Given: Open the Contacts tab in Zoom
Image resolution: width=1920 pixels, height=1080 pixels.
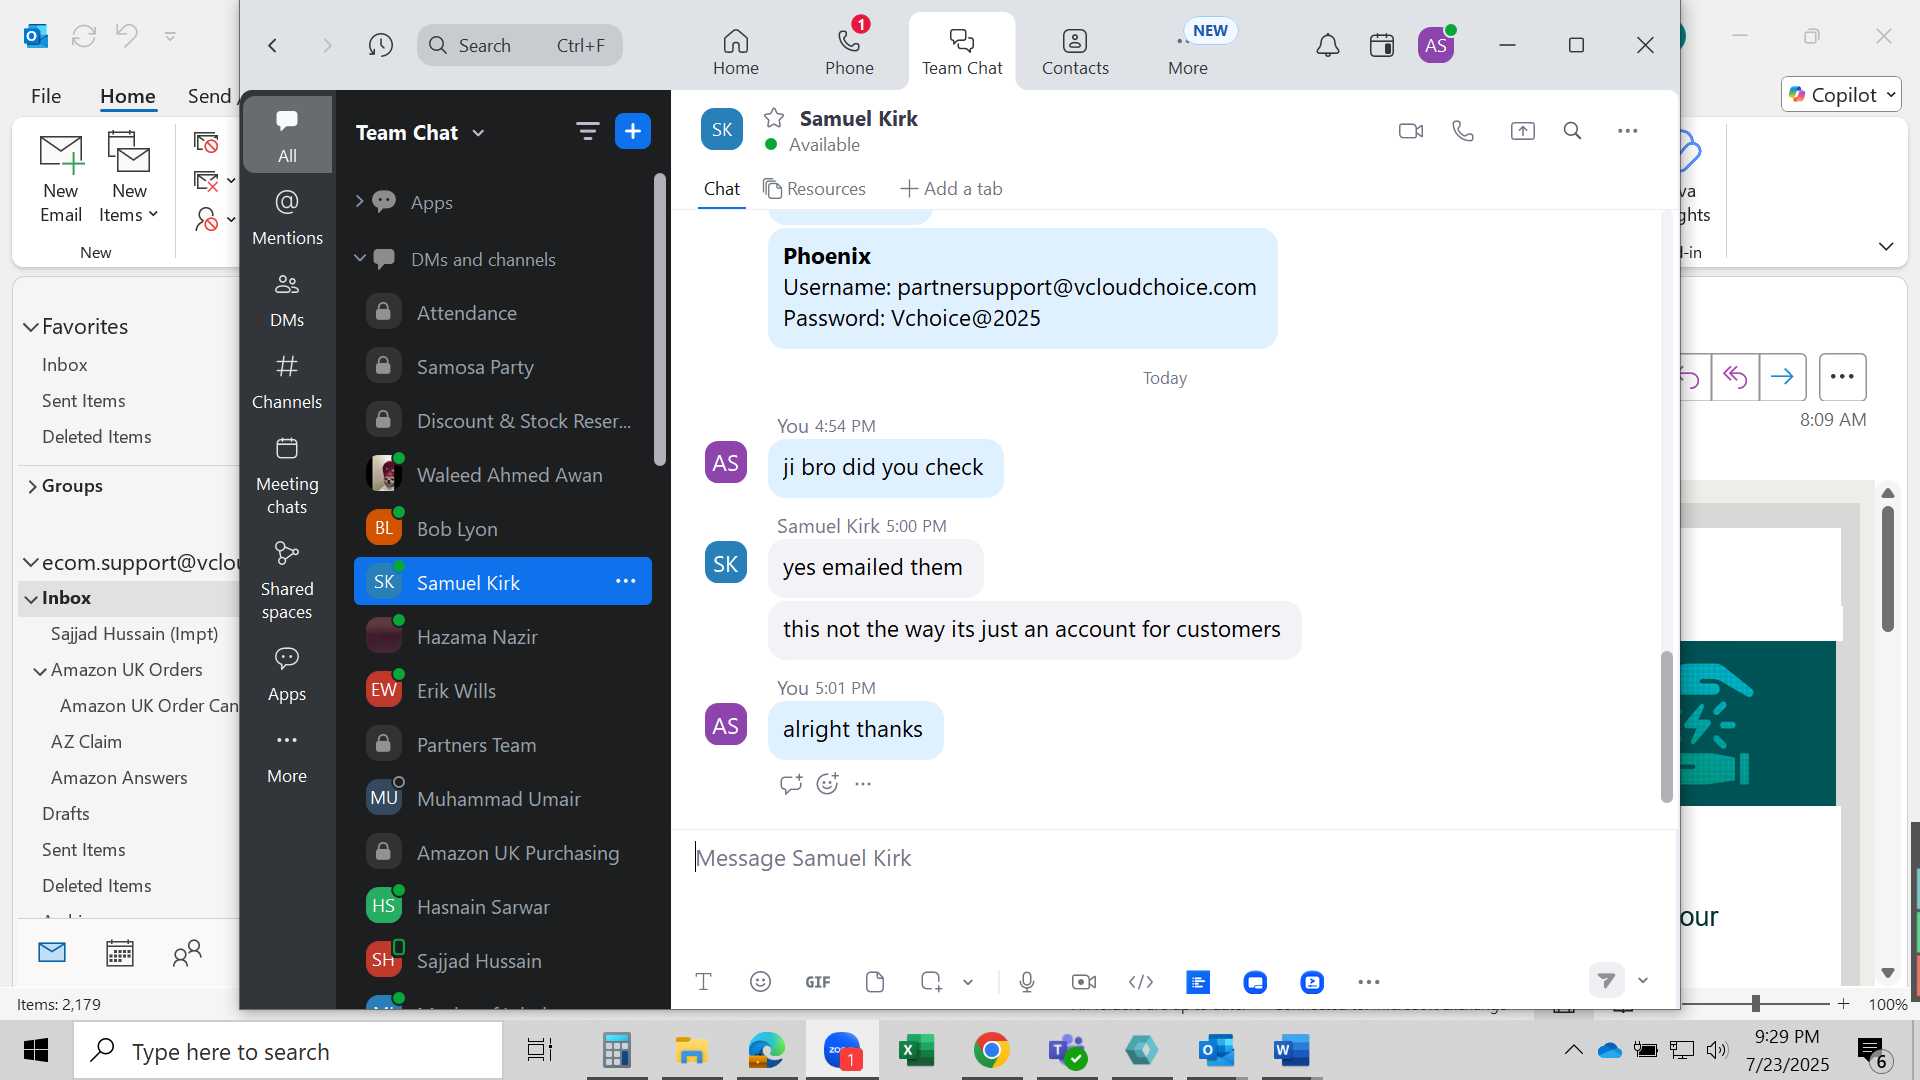Looking at the screenshot, I should tap(1075, 52).
